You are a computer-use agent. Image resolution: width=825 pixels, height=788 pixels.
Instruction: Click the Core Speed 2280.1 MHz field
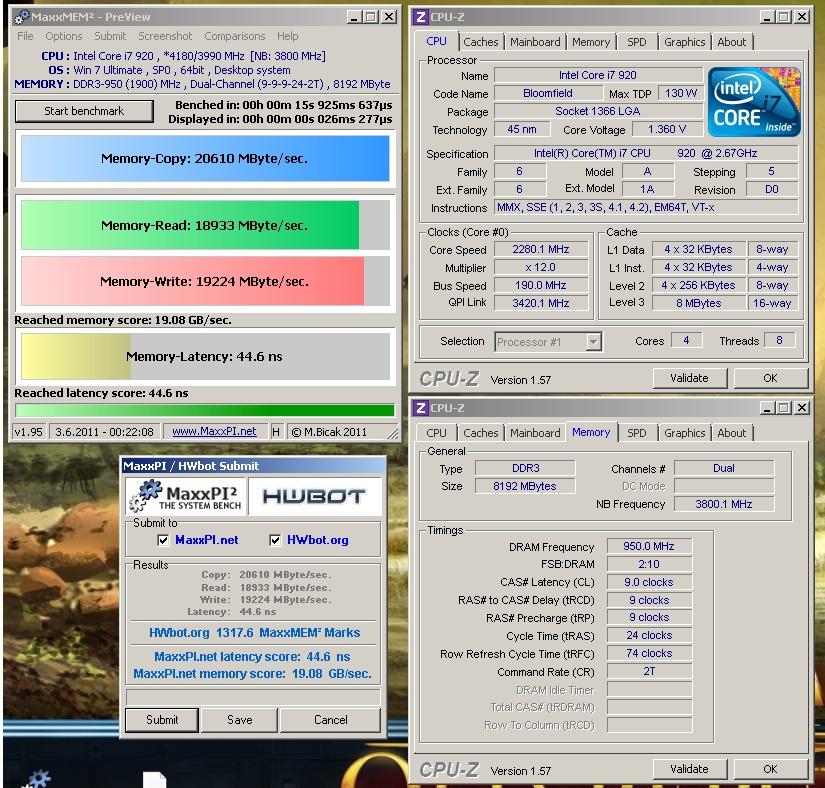[x=541, y=249]
